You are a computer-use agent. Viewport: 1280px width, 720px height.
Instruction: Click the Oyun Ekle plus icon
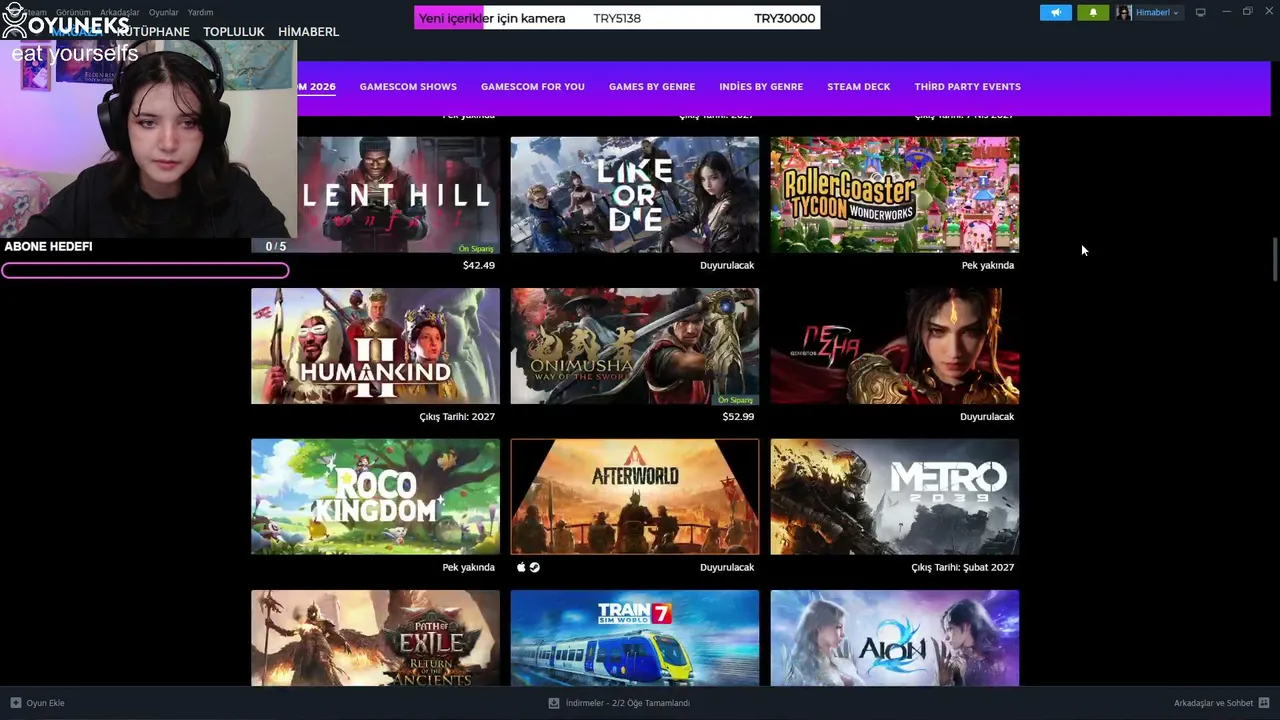coord(15,703)
